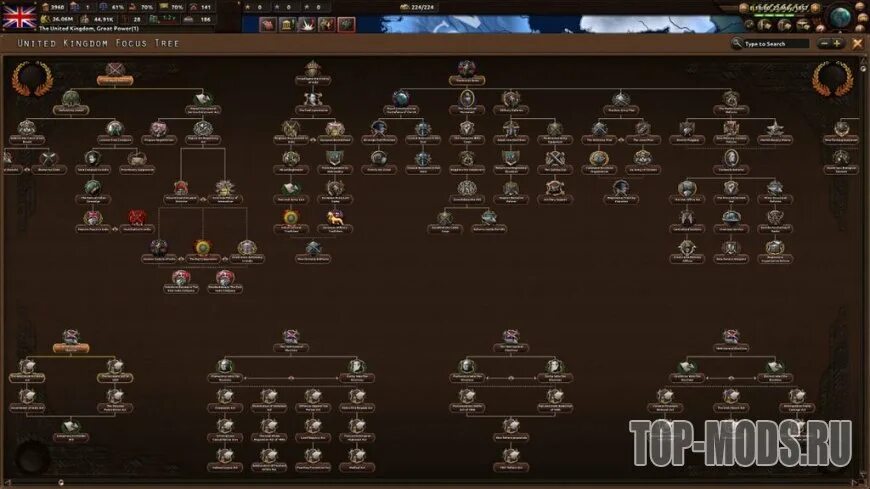870x489 pixels.
Task: Select the Union Jack focus with highlighted label
Action: [71, 341]
